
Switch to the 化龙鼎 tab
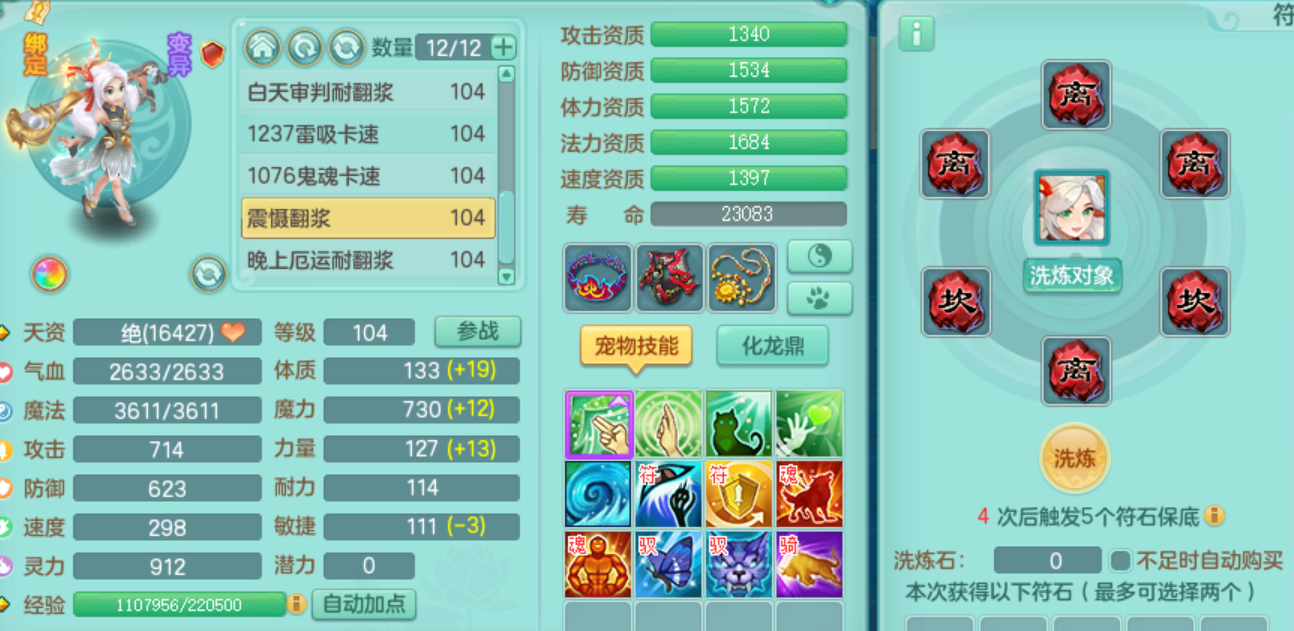(x=772, y=346)
